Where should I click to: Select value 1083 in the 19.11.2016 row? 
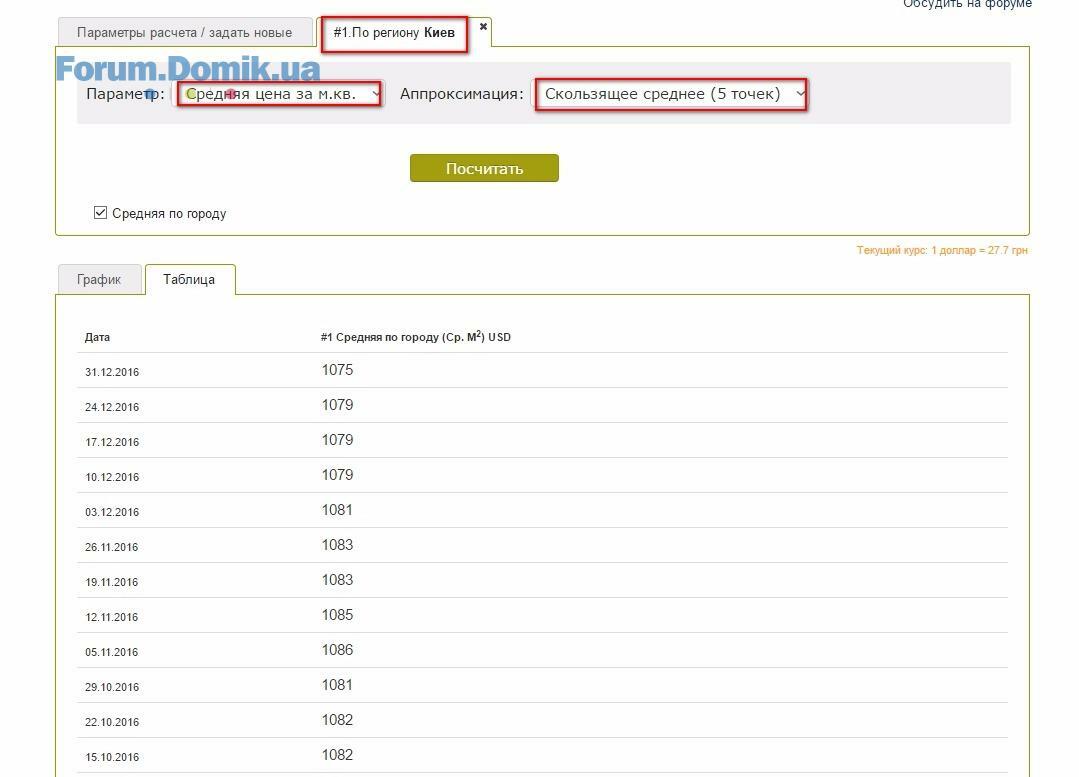point(337,581)
